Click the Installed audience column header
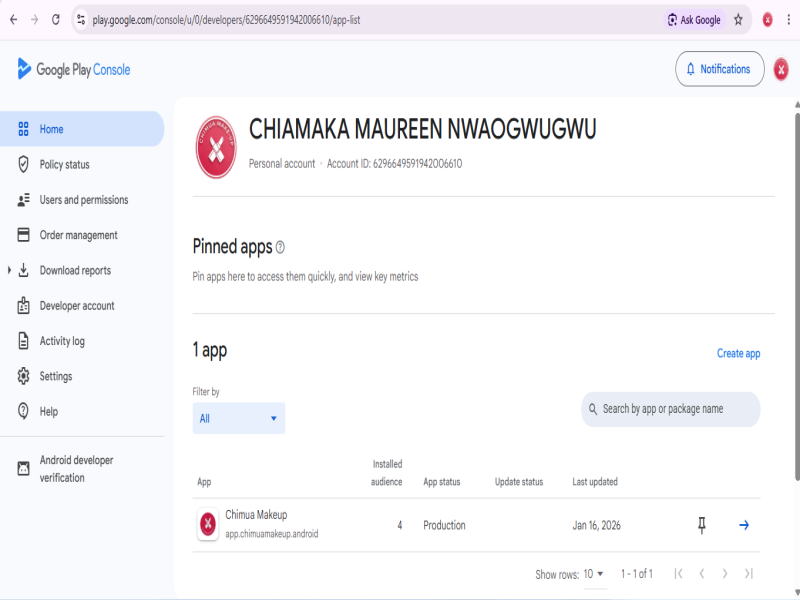800x600 pixels. coord(387,472)
